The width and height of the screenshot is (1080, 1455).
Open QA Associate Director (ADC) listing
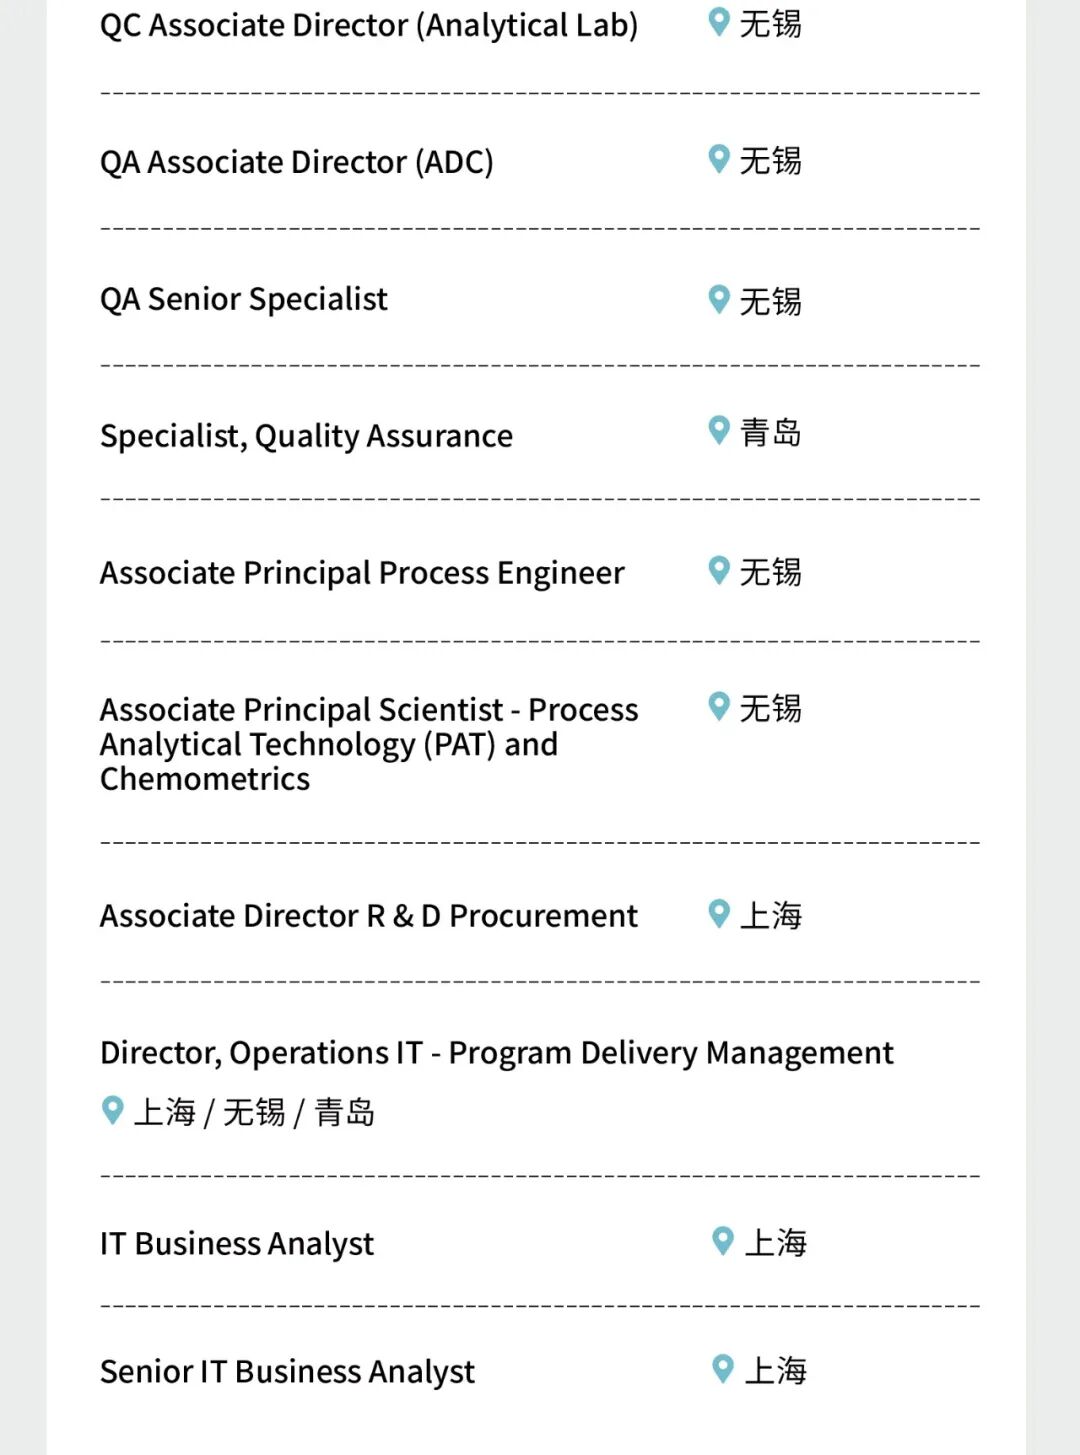click(297, 162)
